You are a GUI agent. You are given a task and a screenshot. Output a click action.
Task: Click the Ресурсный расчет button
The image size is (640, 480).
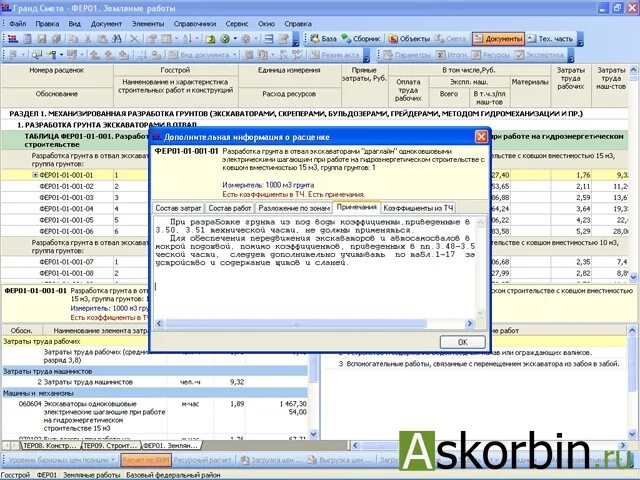(x=202, y=460)
